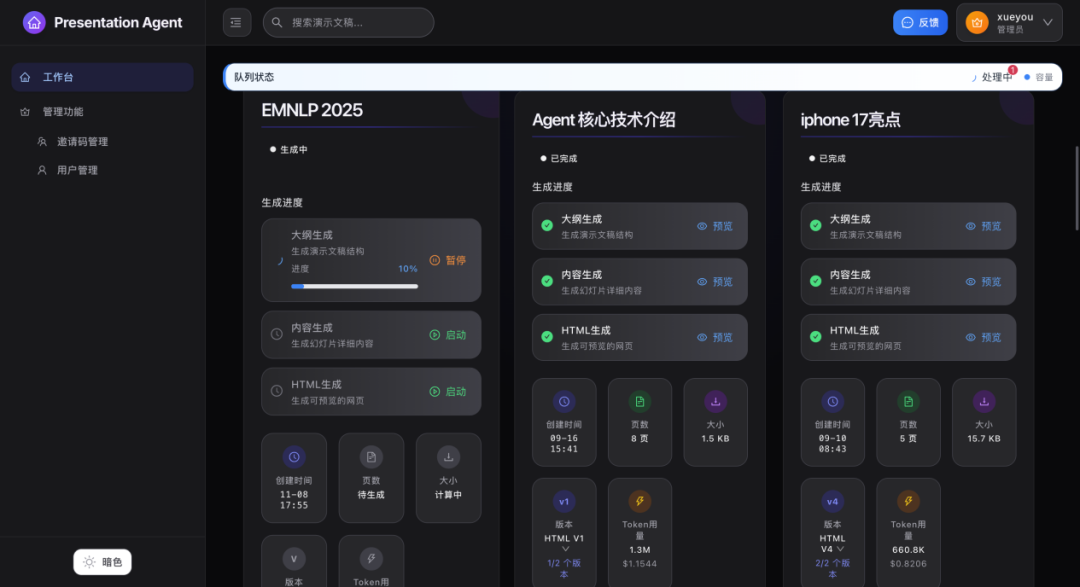Click Agent card 大小 download icon
The width and height of the screenshot is (1080, 587).
716,402
